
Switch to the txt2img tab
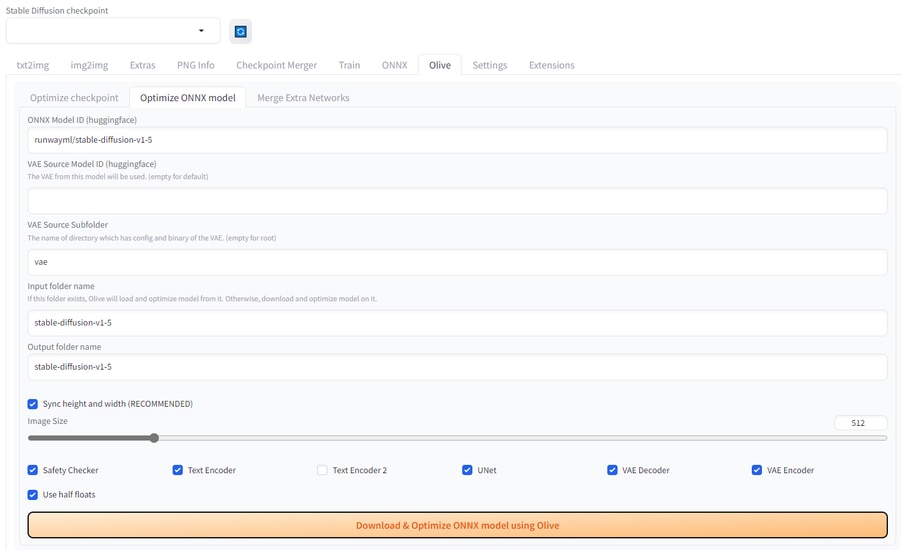point(32,65)
